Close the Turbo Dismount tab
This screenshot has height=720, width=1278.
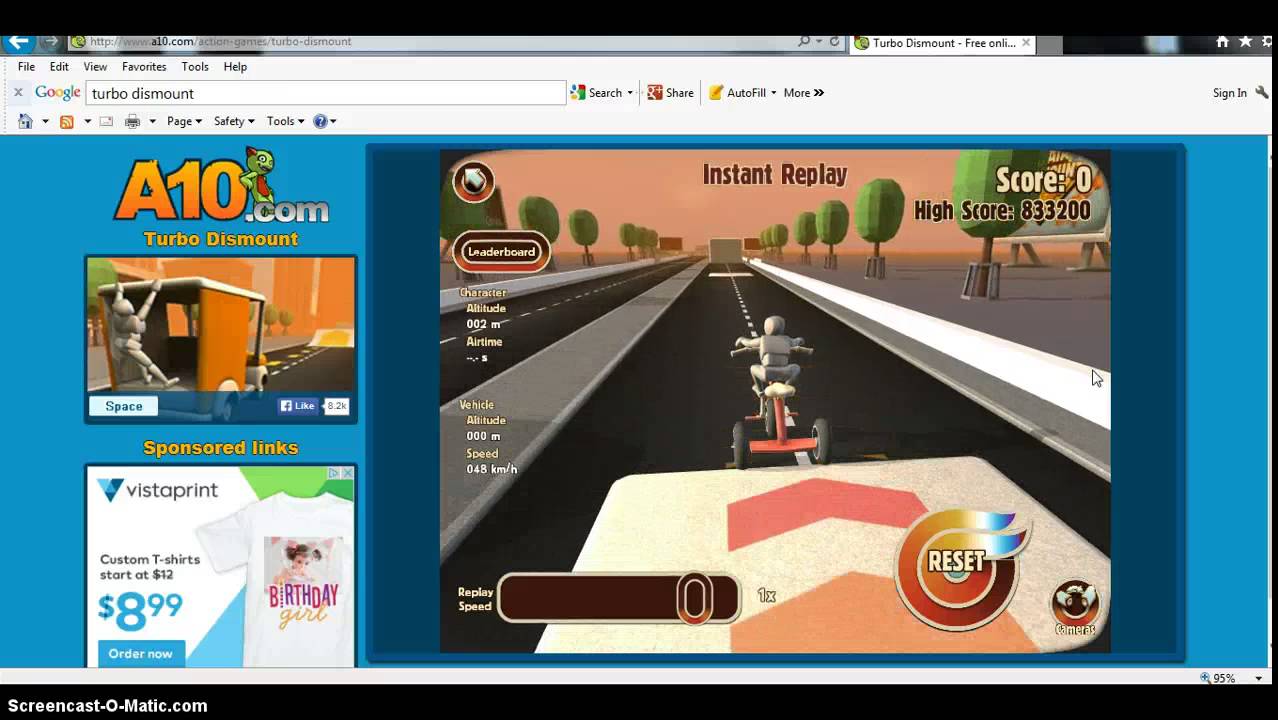[1026, 43]
